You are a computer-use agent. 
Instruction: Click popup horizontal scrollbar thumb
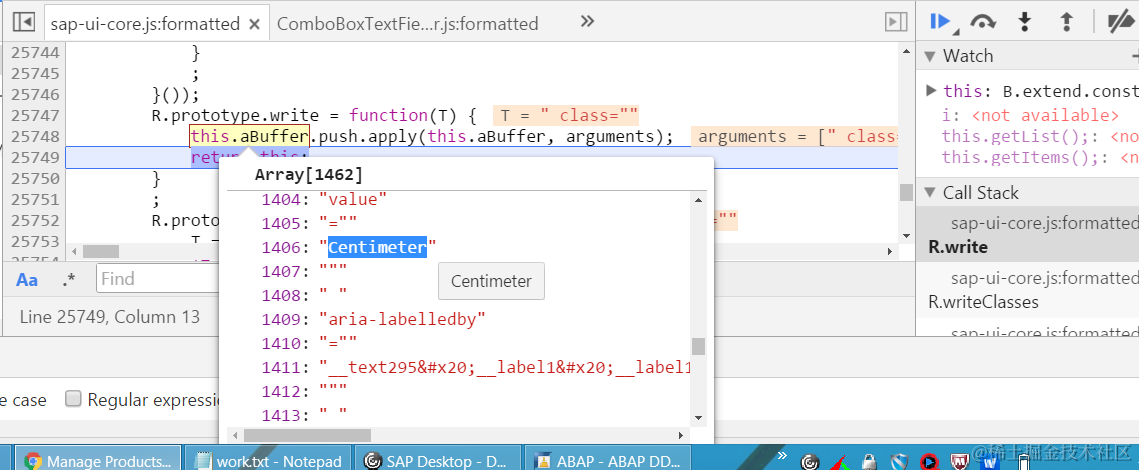[x=307, y=435]
